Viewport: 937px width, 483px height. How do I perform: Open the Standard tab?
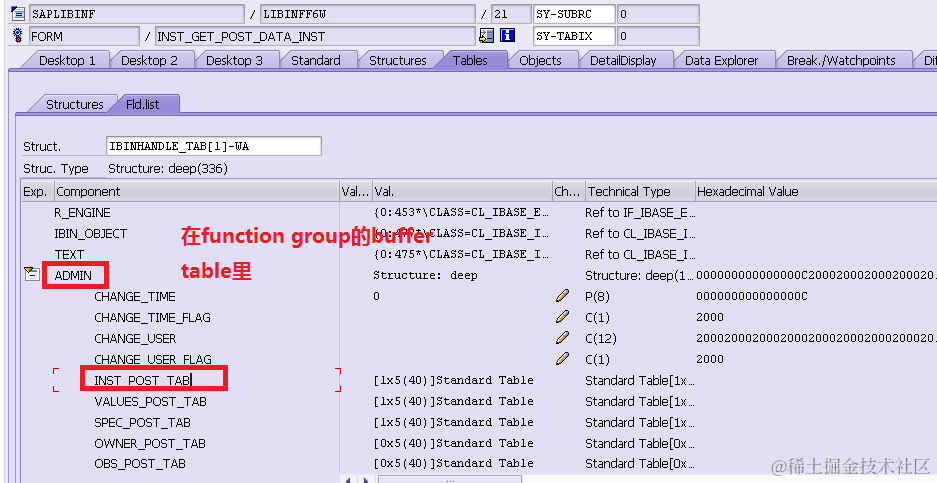tap(316, 60)
